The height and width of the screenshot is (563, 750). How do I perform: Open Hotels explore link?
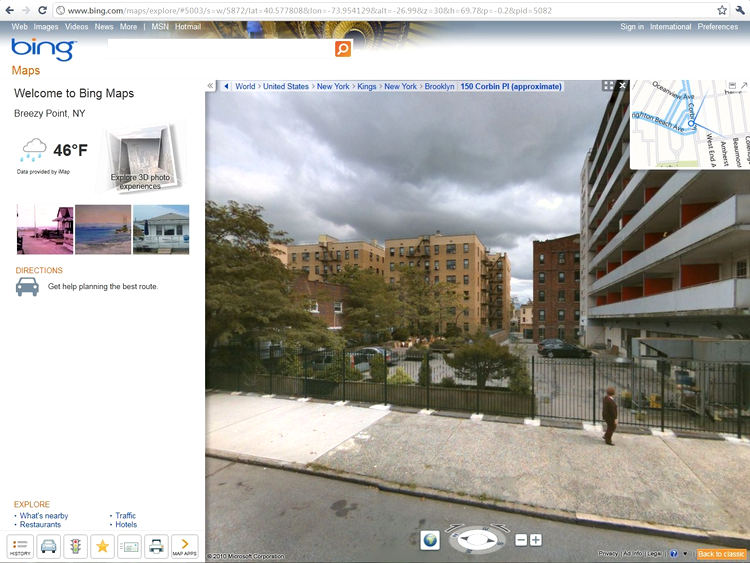[x=126, y=524]
